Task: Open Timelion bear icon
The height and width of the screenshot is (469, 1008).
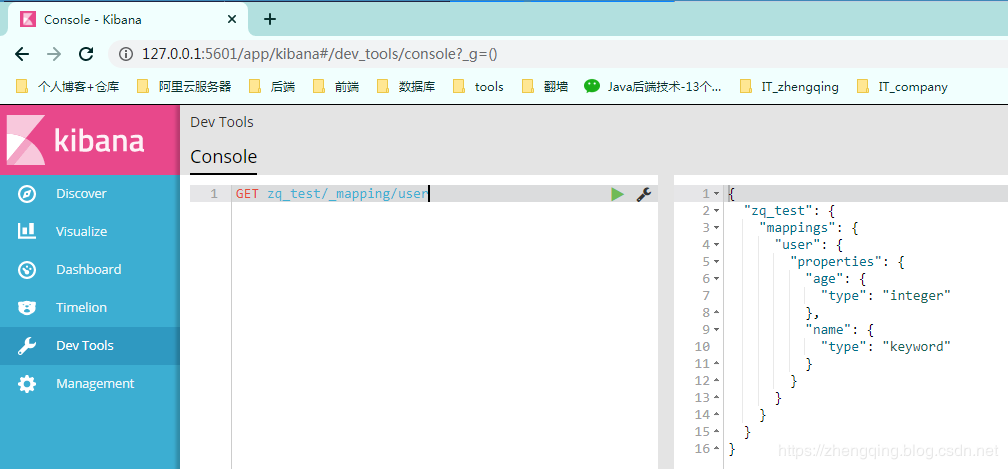Action: pos(27,308)
